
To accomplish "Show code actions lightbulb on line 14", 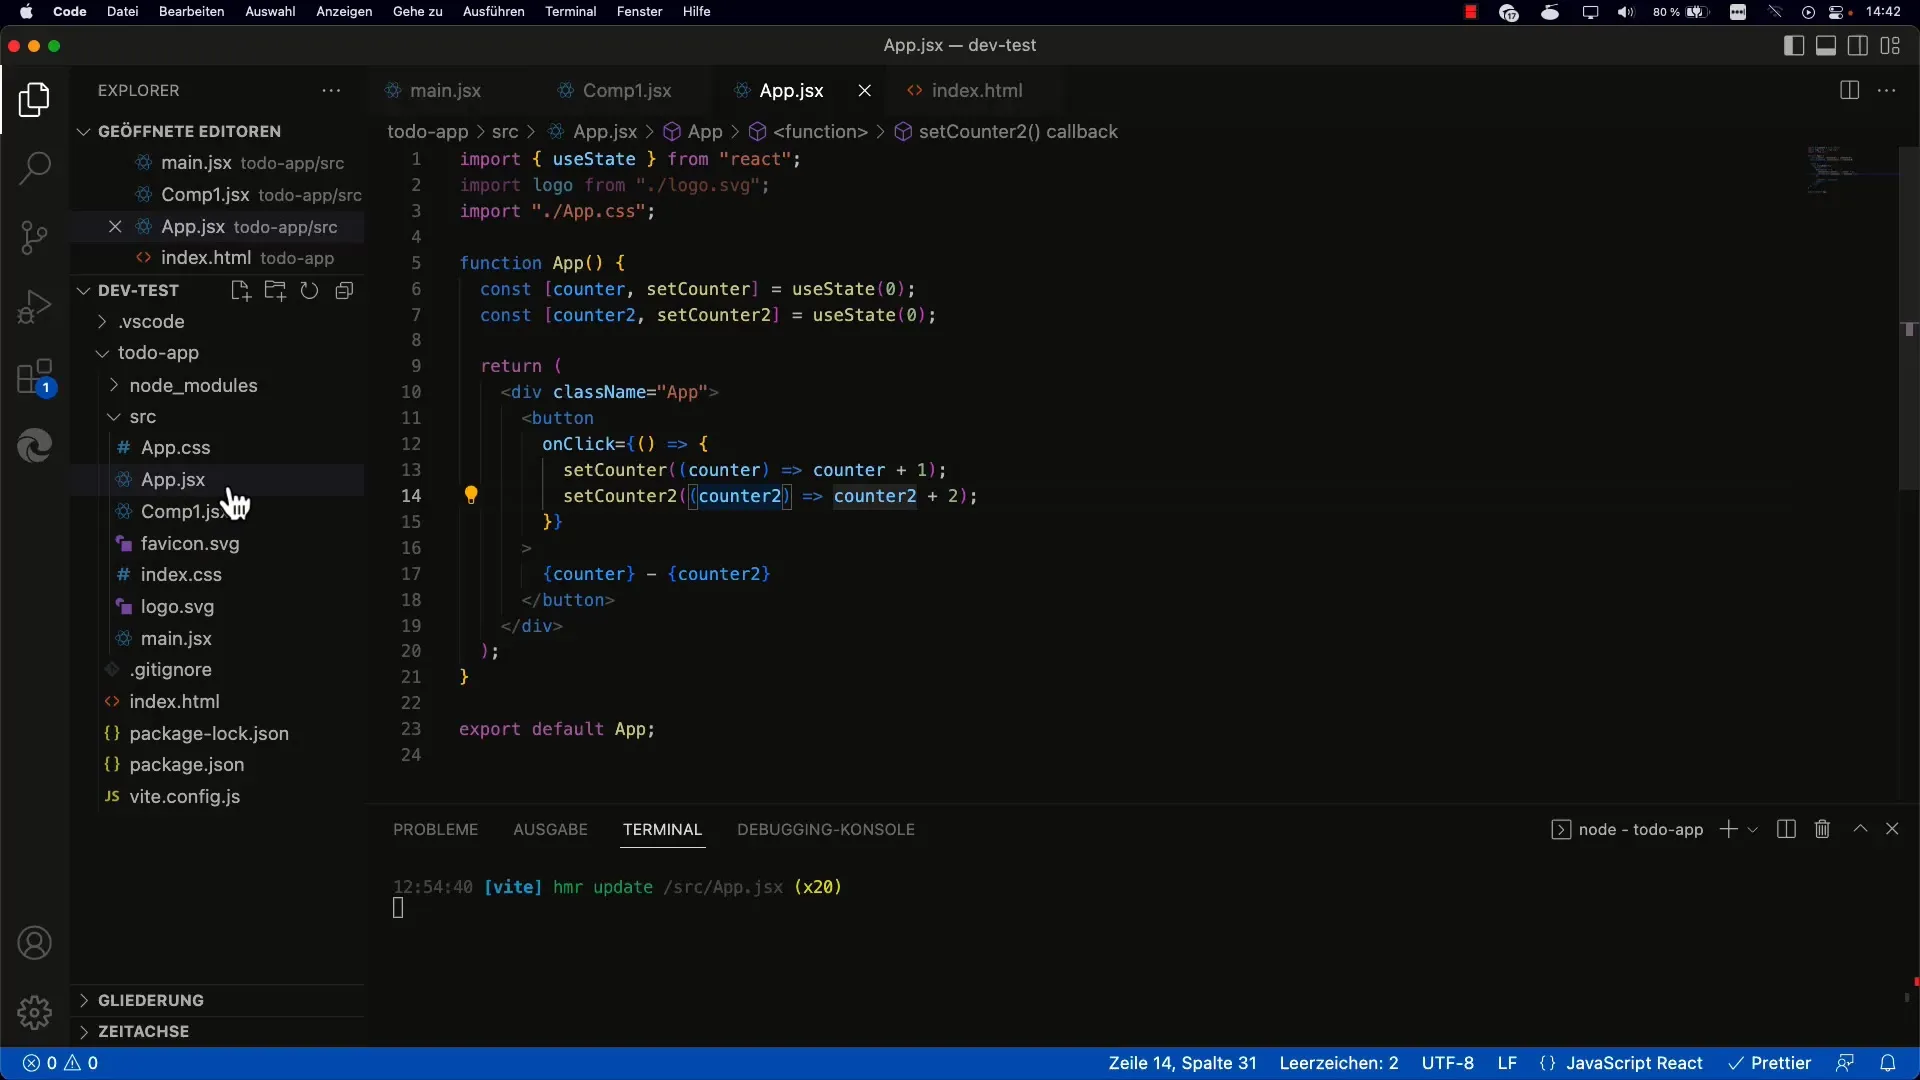I will click(471, 495).
